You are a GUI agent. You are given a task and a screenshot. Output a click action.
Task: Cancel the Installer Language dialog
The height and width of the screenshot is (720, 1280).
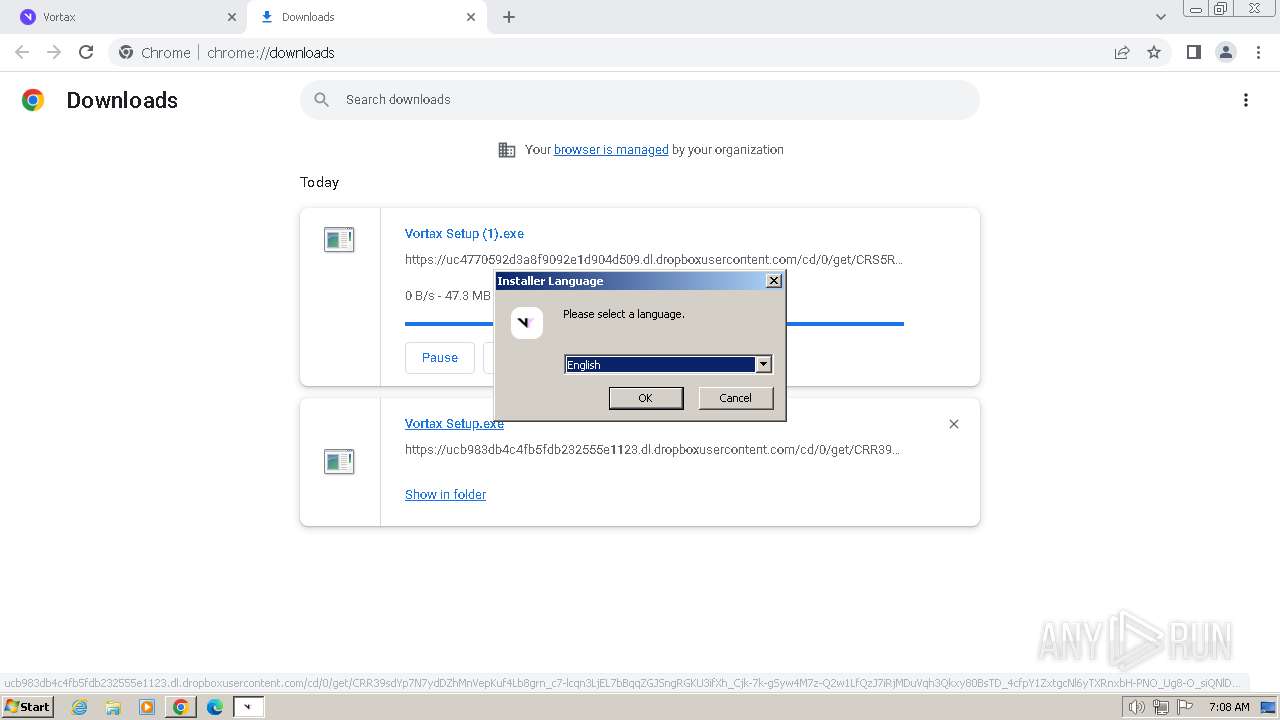(x=735, y=398)
